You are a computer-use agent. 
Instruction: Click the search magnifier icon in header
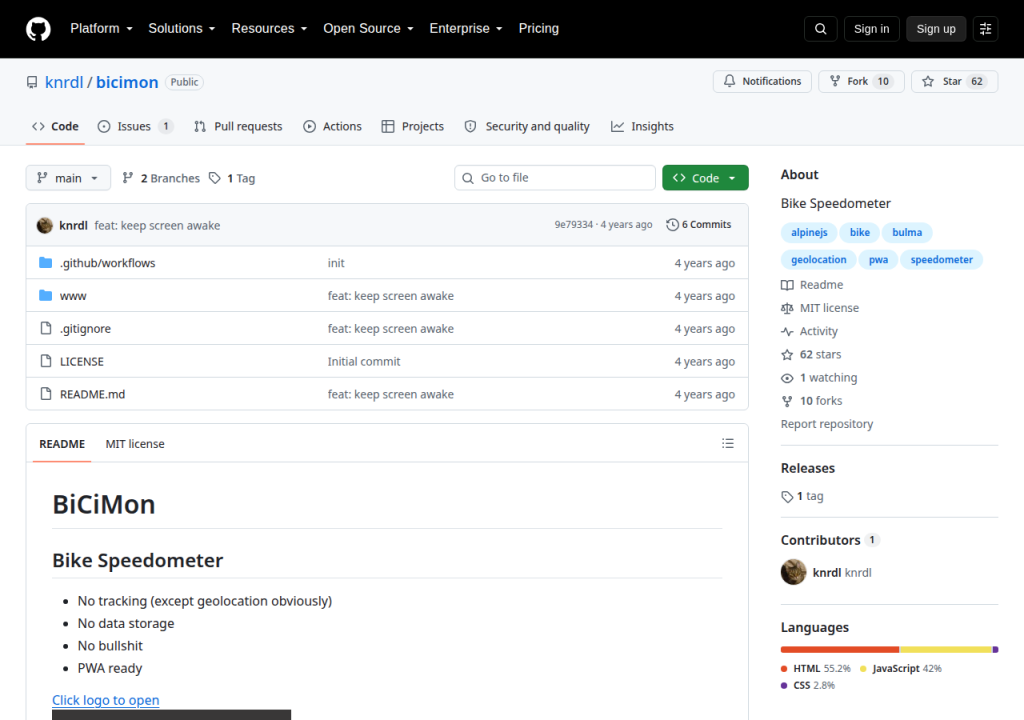(821, 29)
